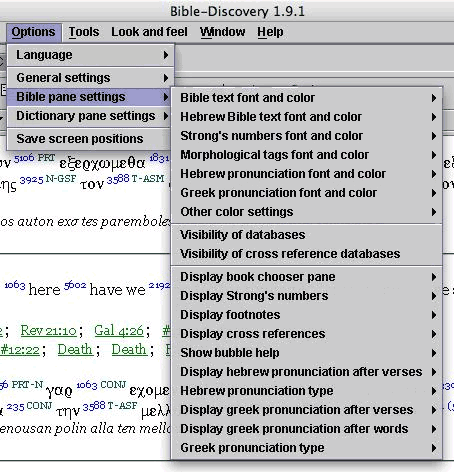Open Show bubble help submenu
The image size is (454, 472).
tap(307, 353)
